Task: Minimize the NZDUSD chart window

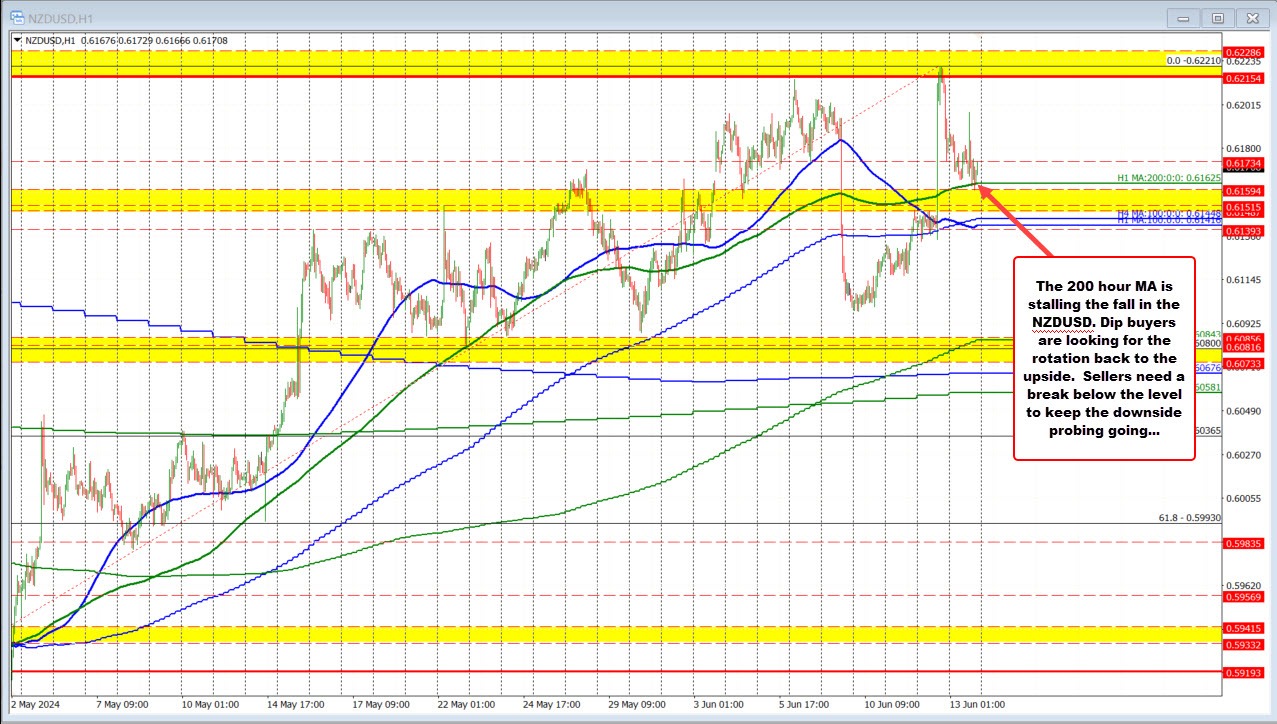Action: point(1183,17)
